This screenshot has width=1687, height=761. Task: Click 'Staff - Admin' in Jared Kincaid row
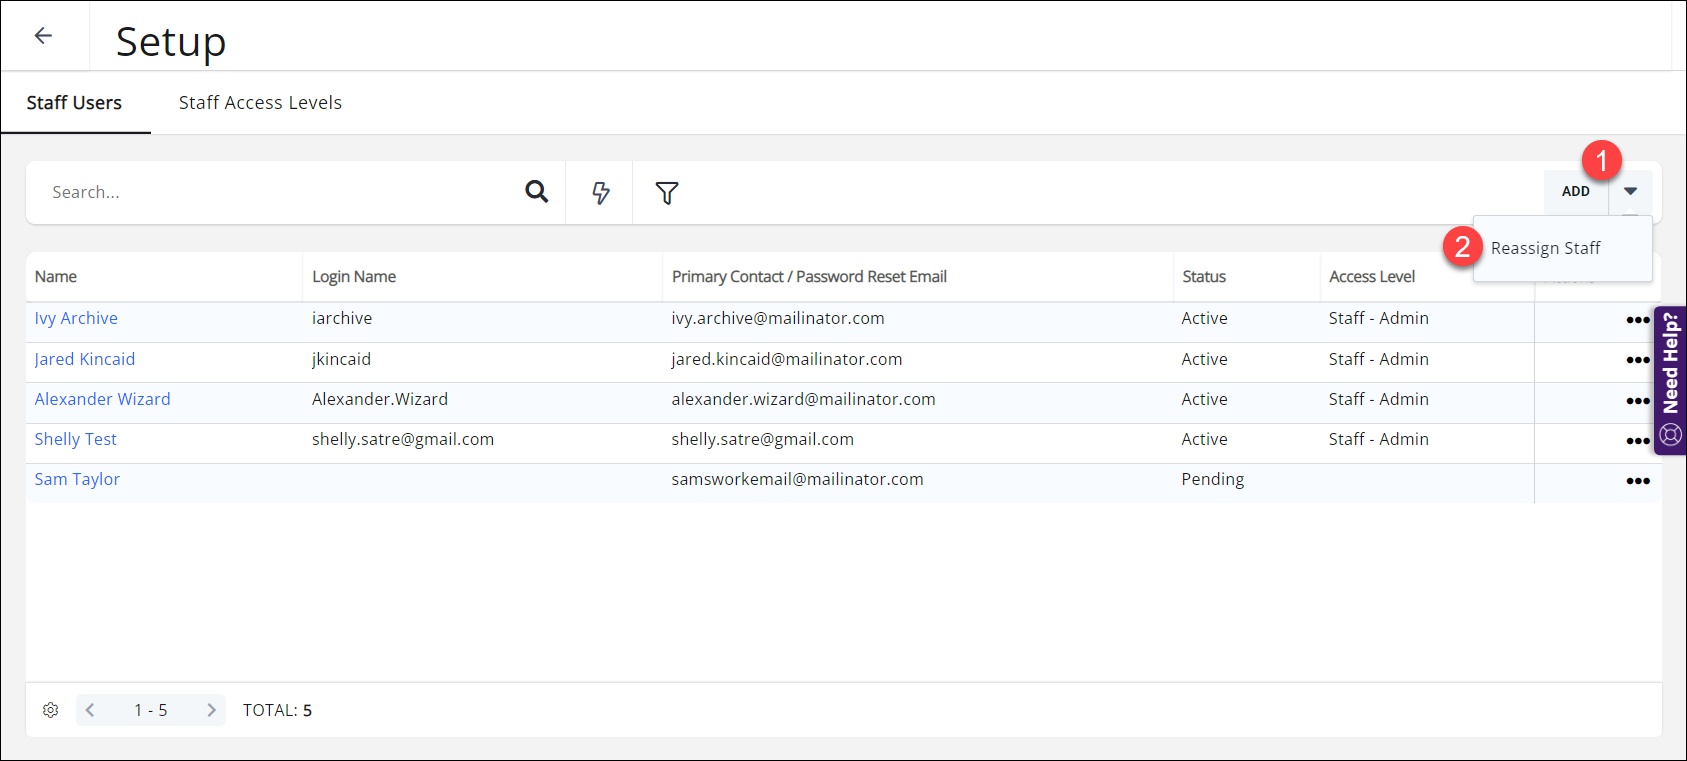coord(1378,359)
